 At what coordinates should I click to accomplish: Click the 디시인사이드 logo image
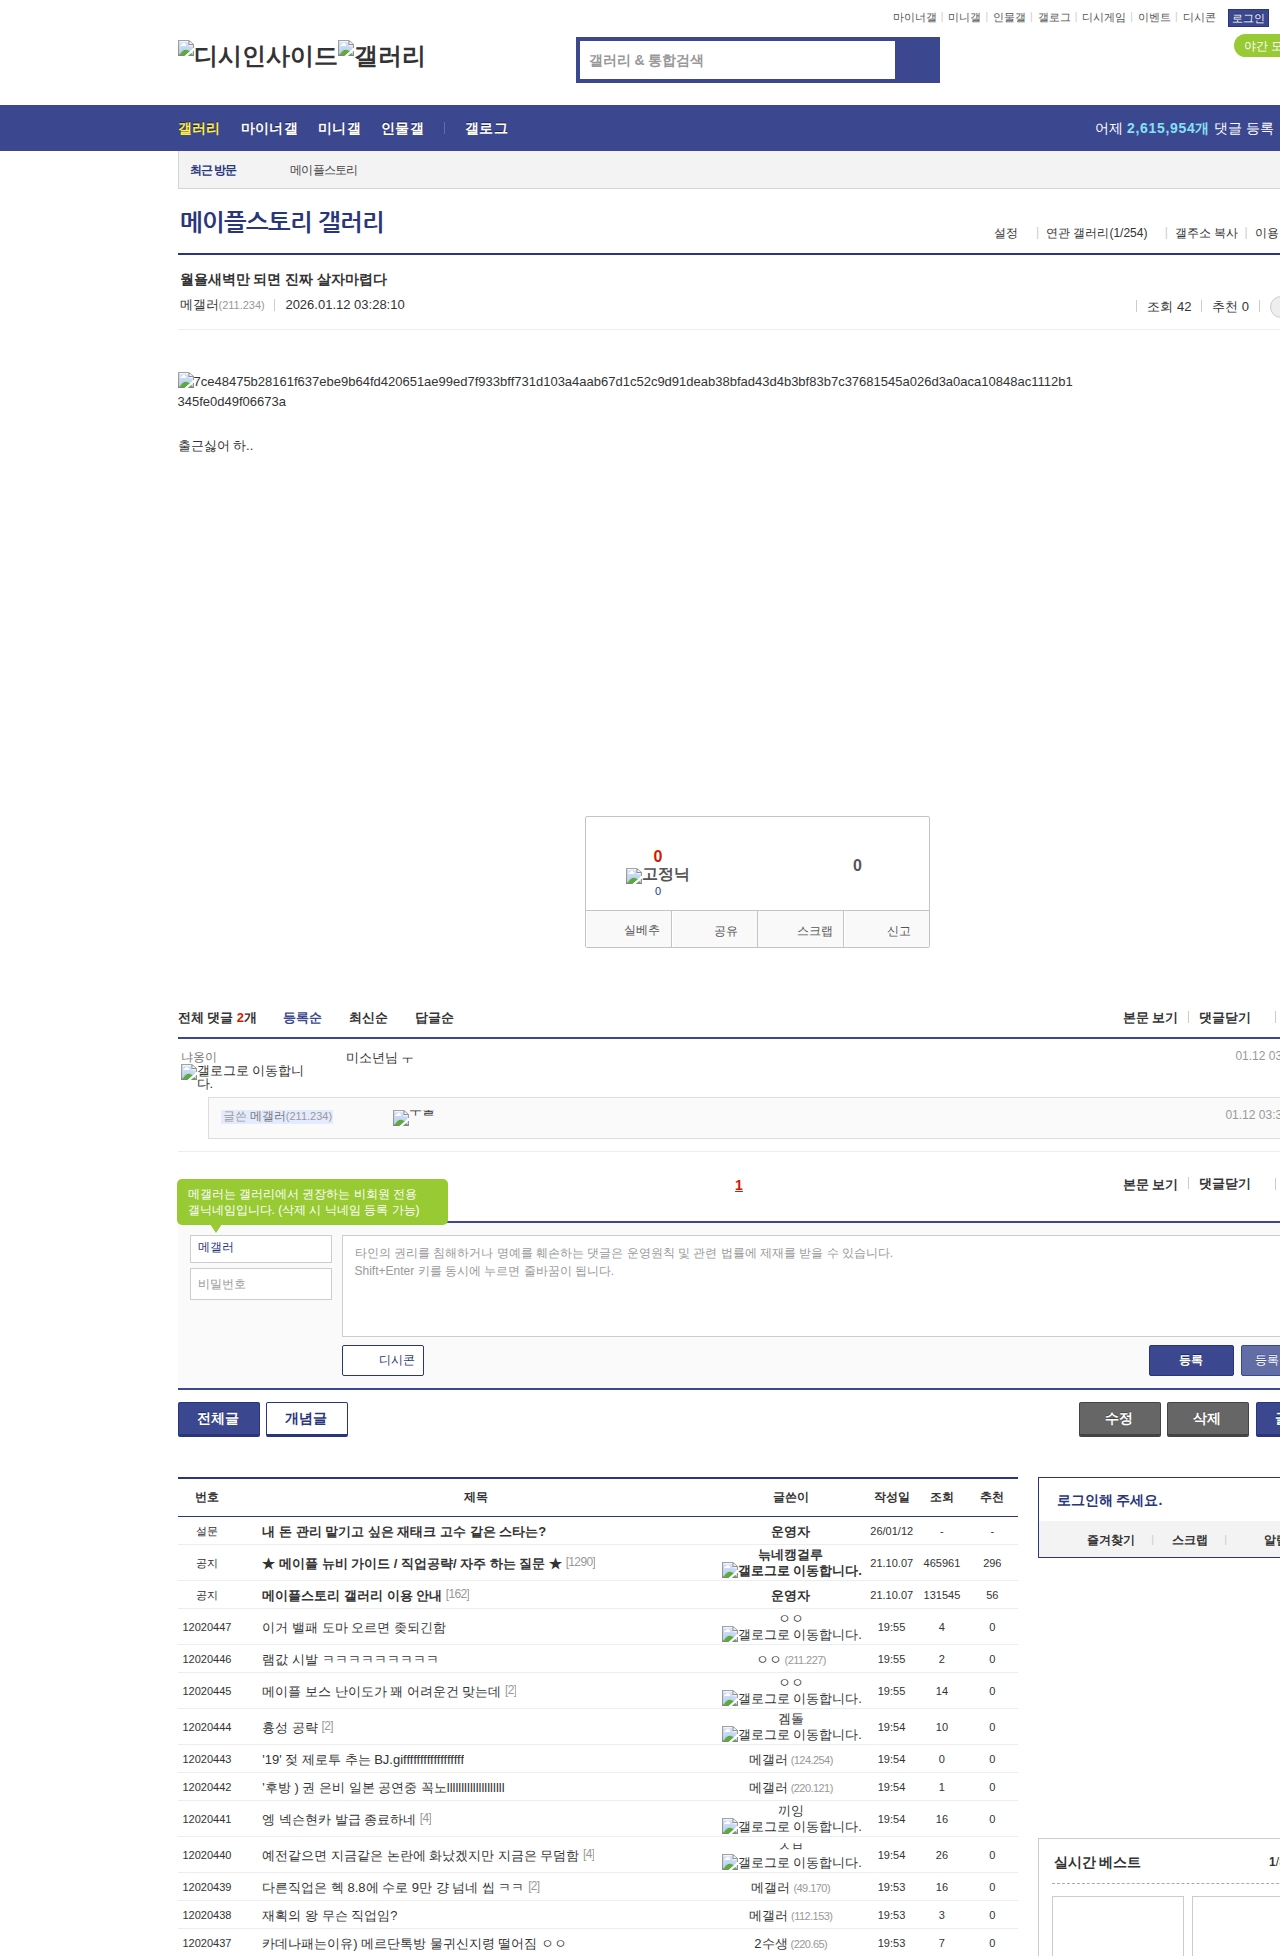coord(257,56)
